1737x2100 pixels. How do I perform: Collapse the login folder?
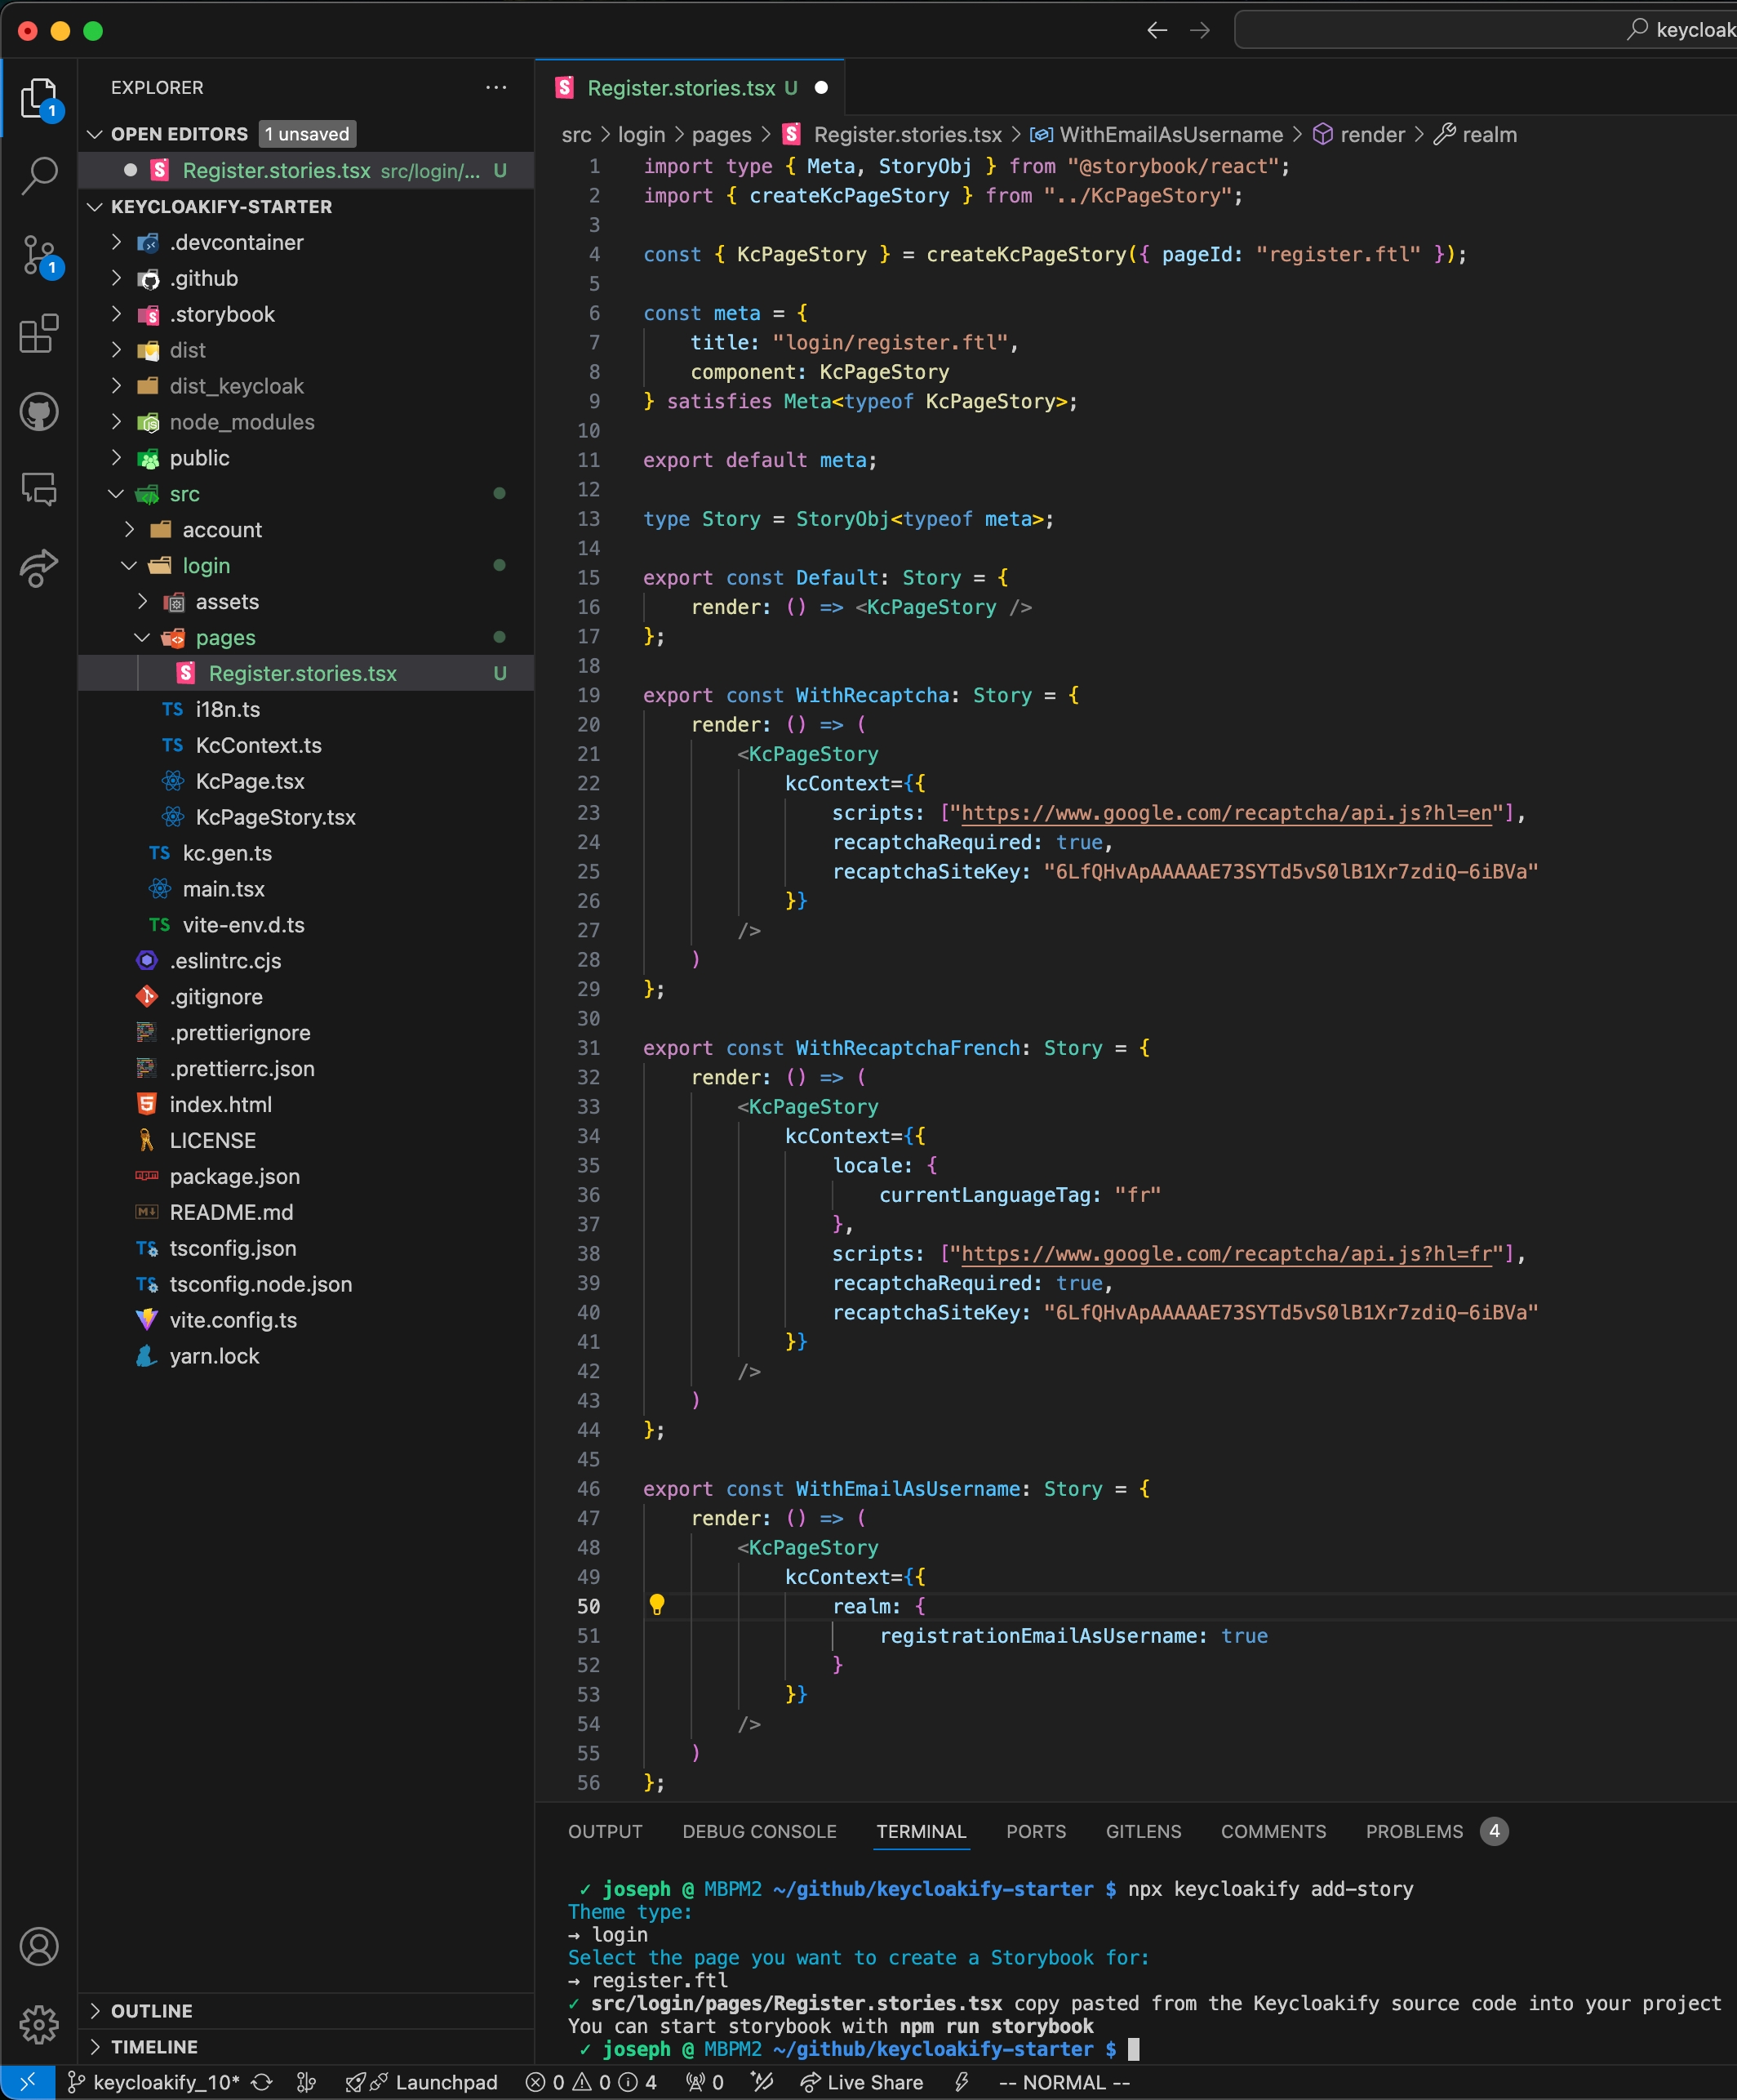click(205, 566)
